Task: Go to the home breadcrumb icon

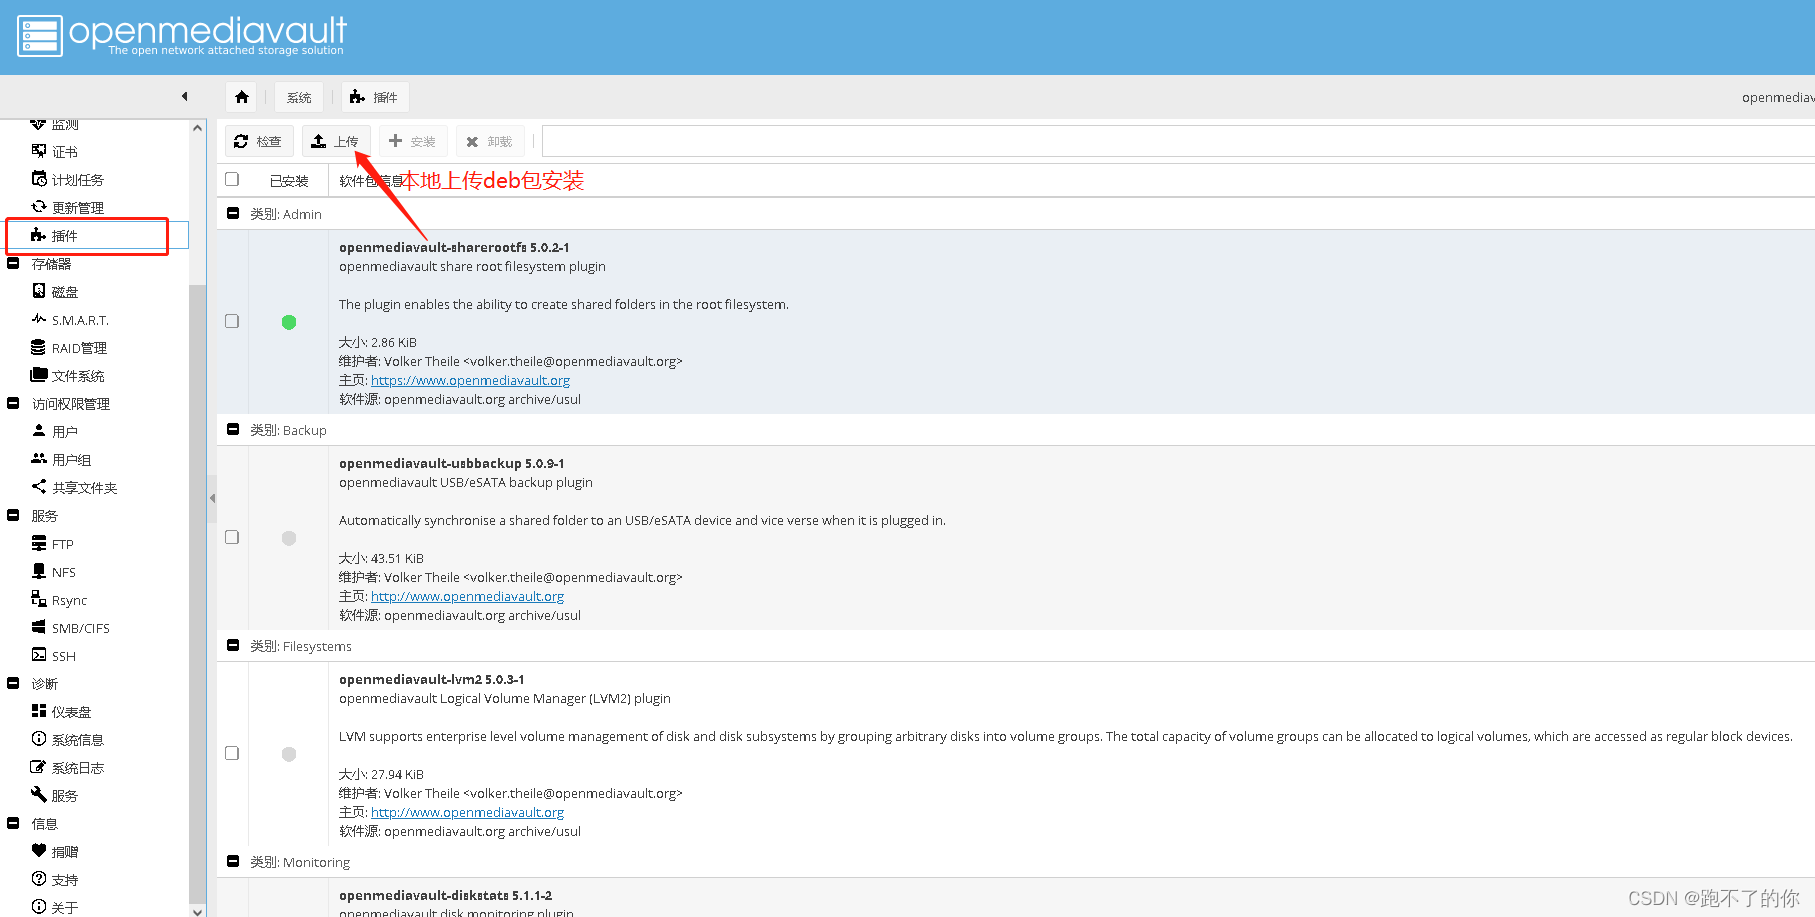Action: click(x=242, y=97)
